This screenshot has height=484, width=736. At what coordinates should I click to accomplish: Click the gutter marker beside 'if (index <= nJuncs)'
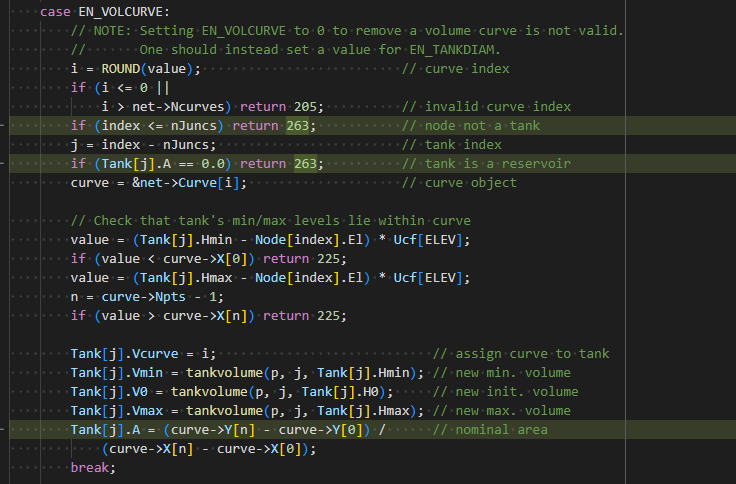[3, 126]
